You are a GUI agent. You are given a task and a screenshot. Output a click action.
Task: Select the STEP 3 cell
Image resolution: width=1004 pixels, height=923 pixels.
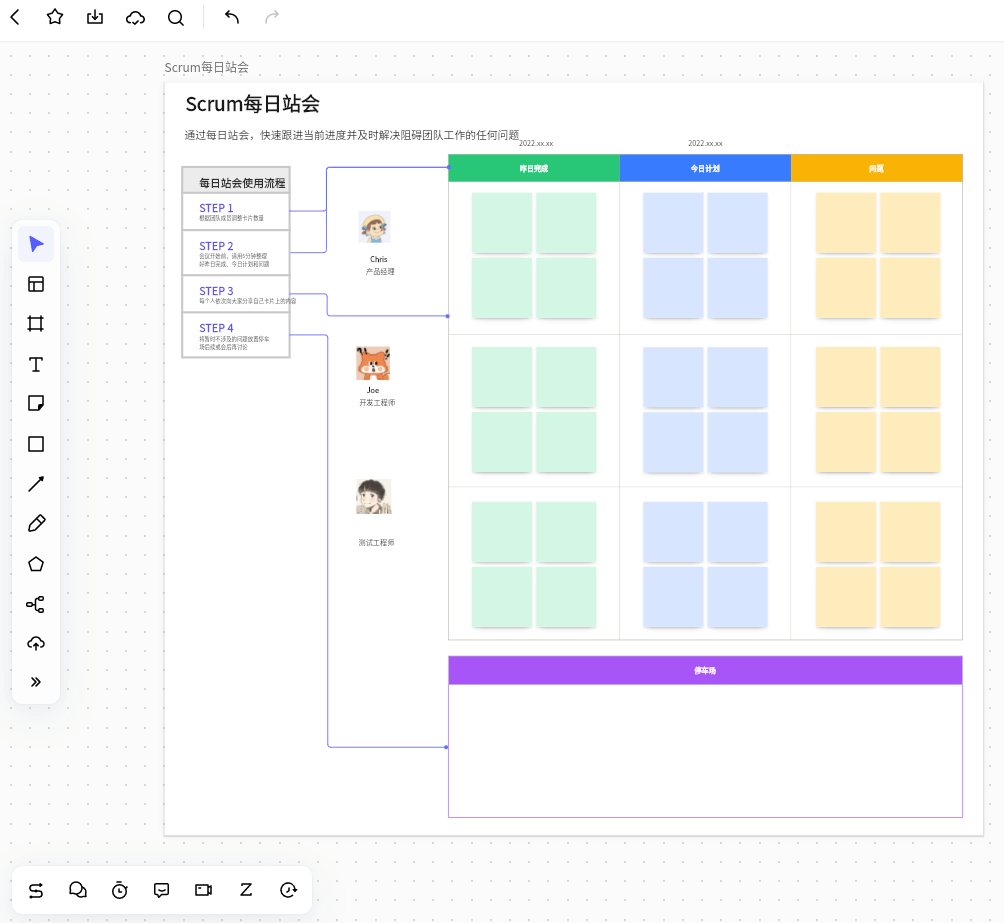(236, 295)
